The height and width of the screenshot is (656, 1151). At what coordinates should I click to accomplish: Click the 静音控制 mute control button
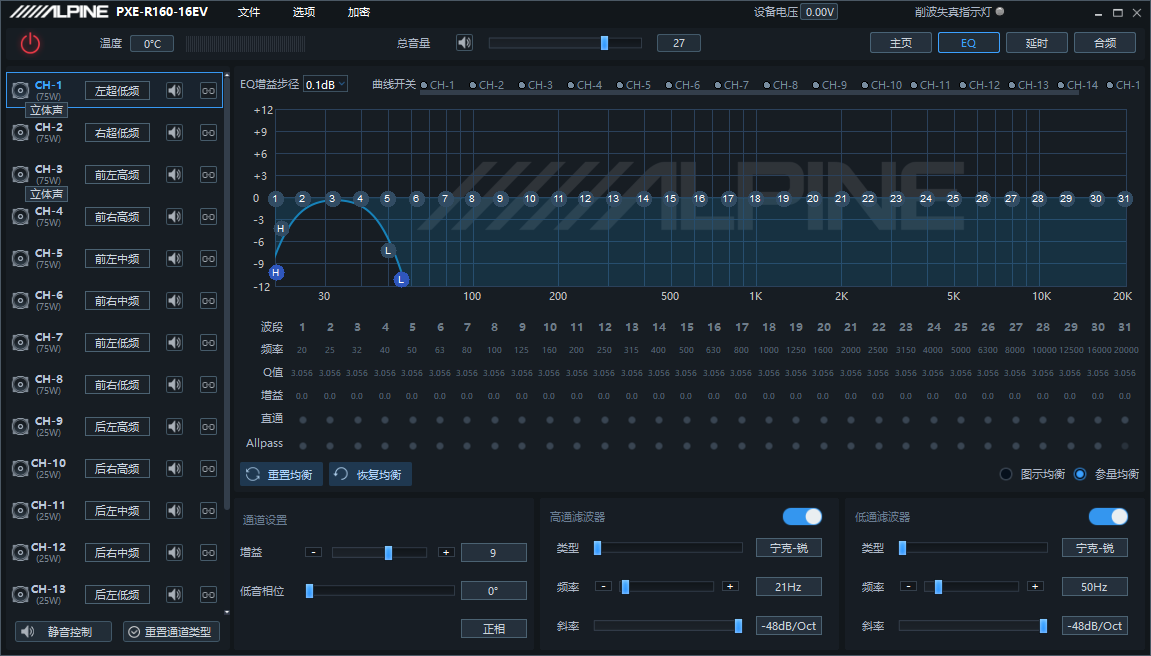[62, 632]
